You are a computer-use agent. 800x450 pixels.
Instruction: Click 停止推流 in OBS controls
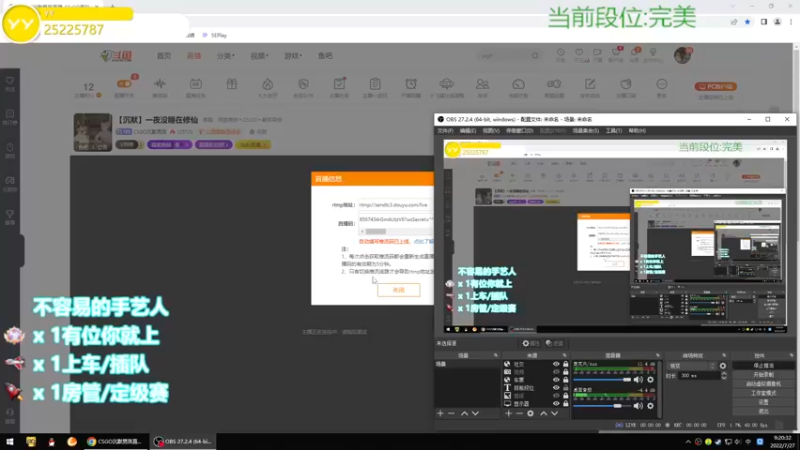763,366
